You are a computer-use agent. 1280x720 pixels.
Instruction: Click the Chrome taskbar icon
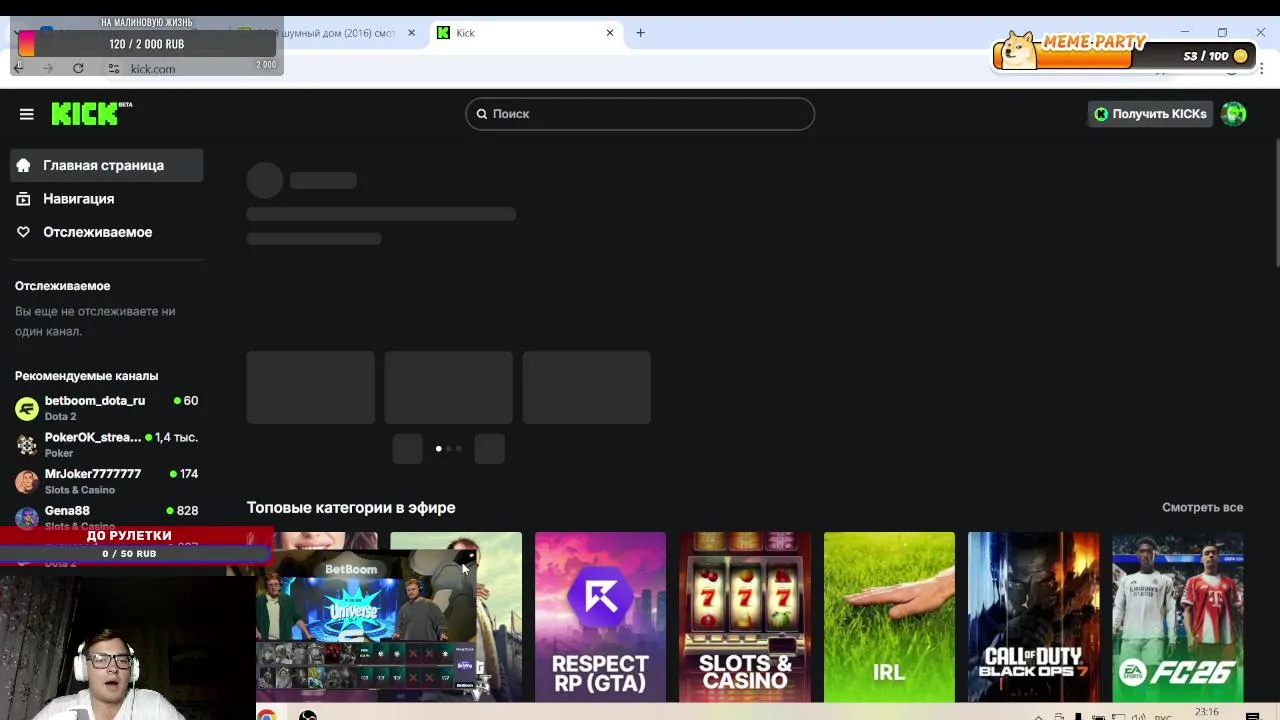[267, 714]
